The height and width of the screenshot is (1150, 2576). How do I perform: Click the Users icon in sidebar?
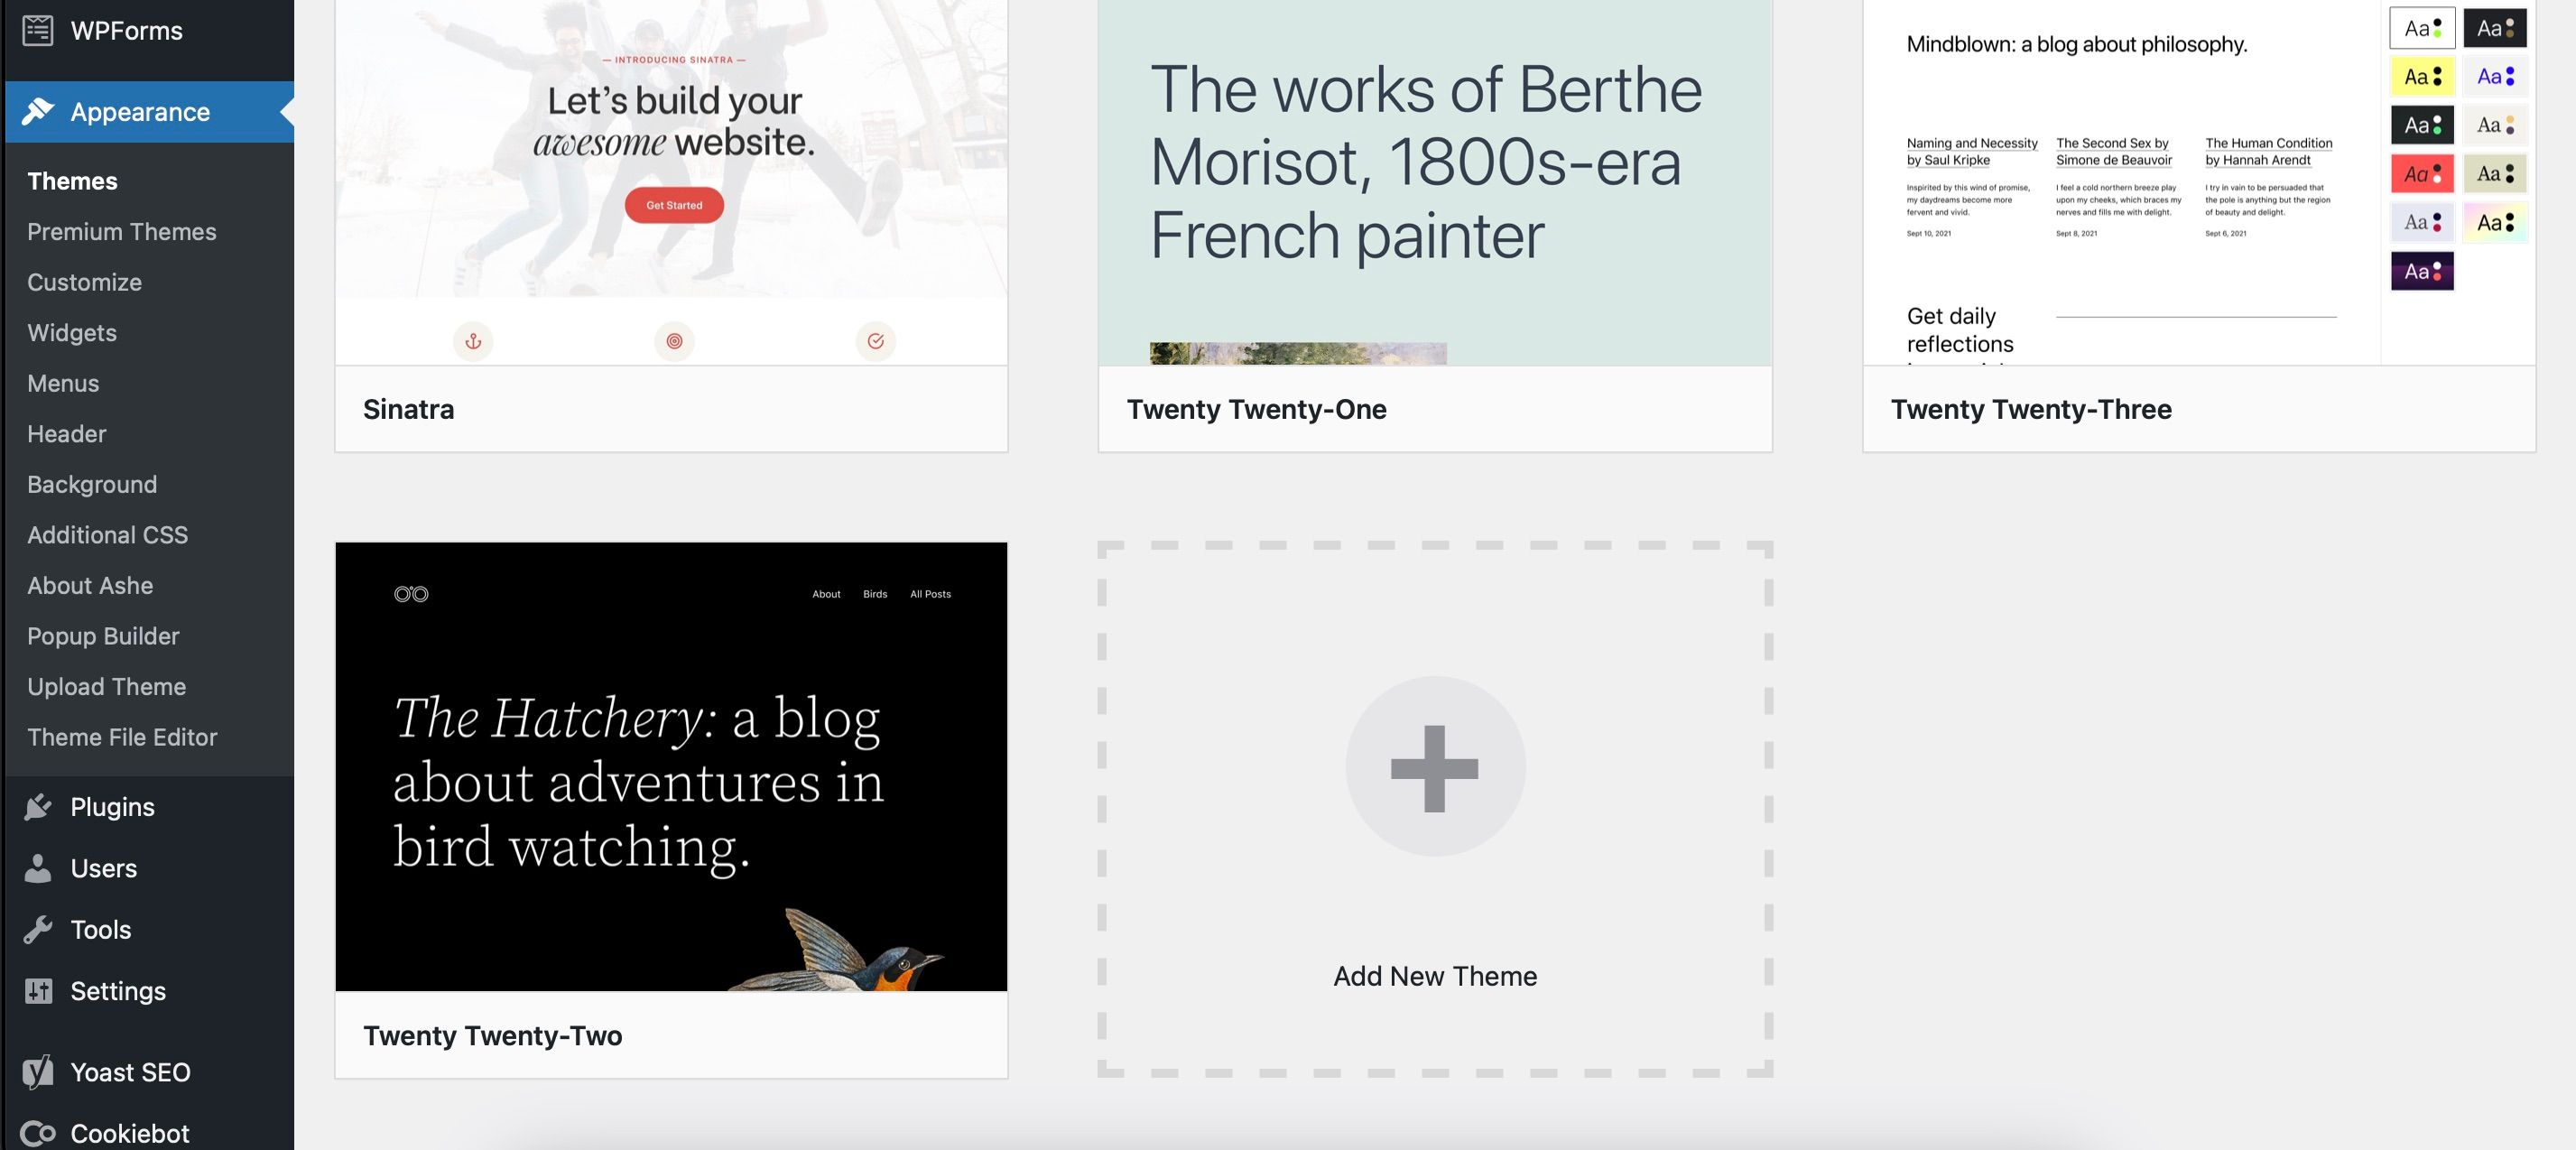[36, 867]
